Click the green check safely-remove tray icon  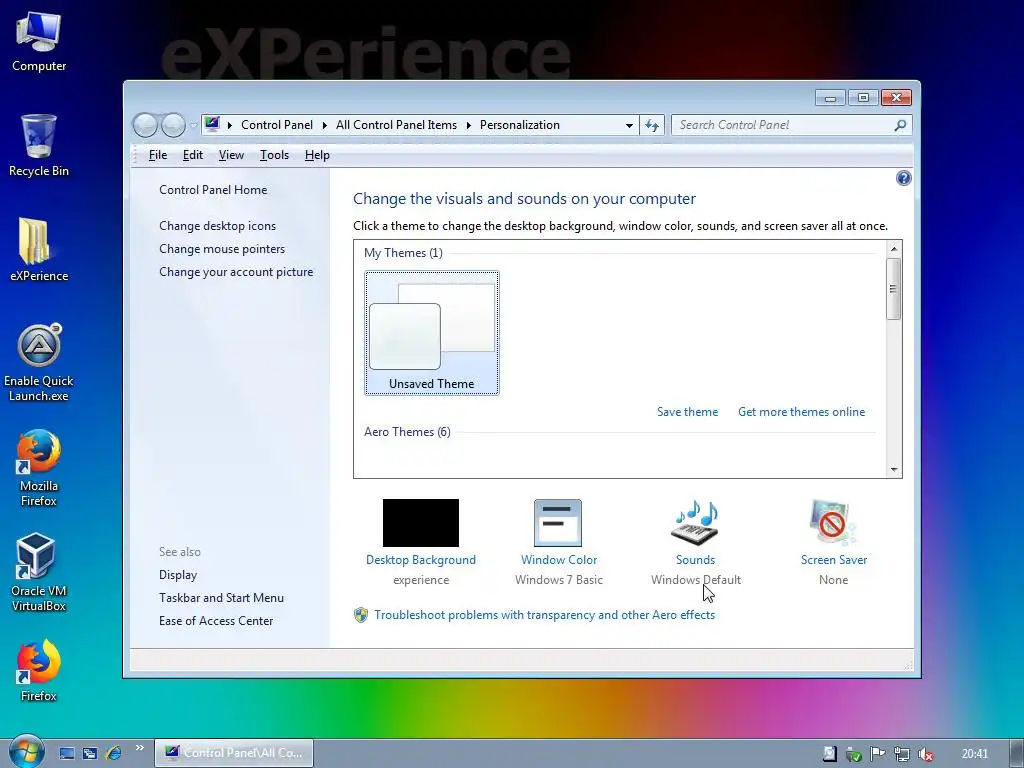(854, 754)
